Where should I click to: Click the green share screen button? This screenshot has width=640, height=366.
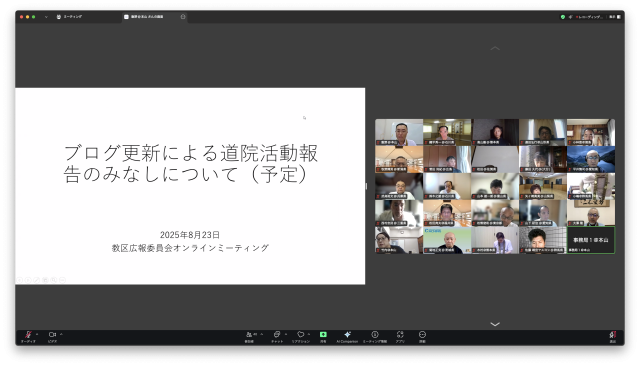tap(323, 334)
